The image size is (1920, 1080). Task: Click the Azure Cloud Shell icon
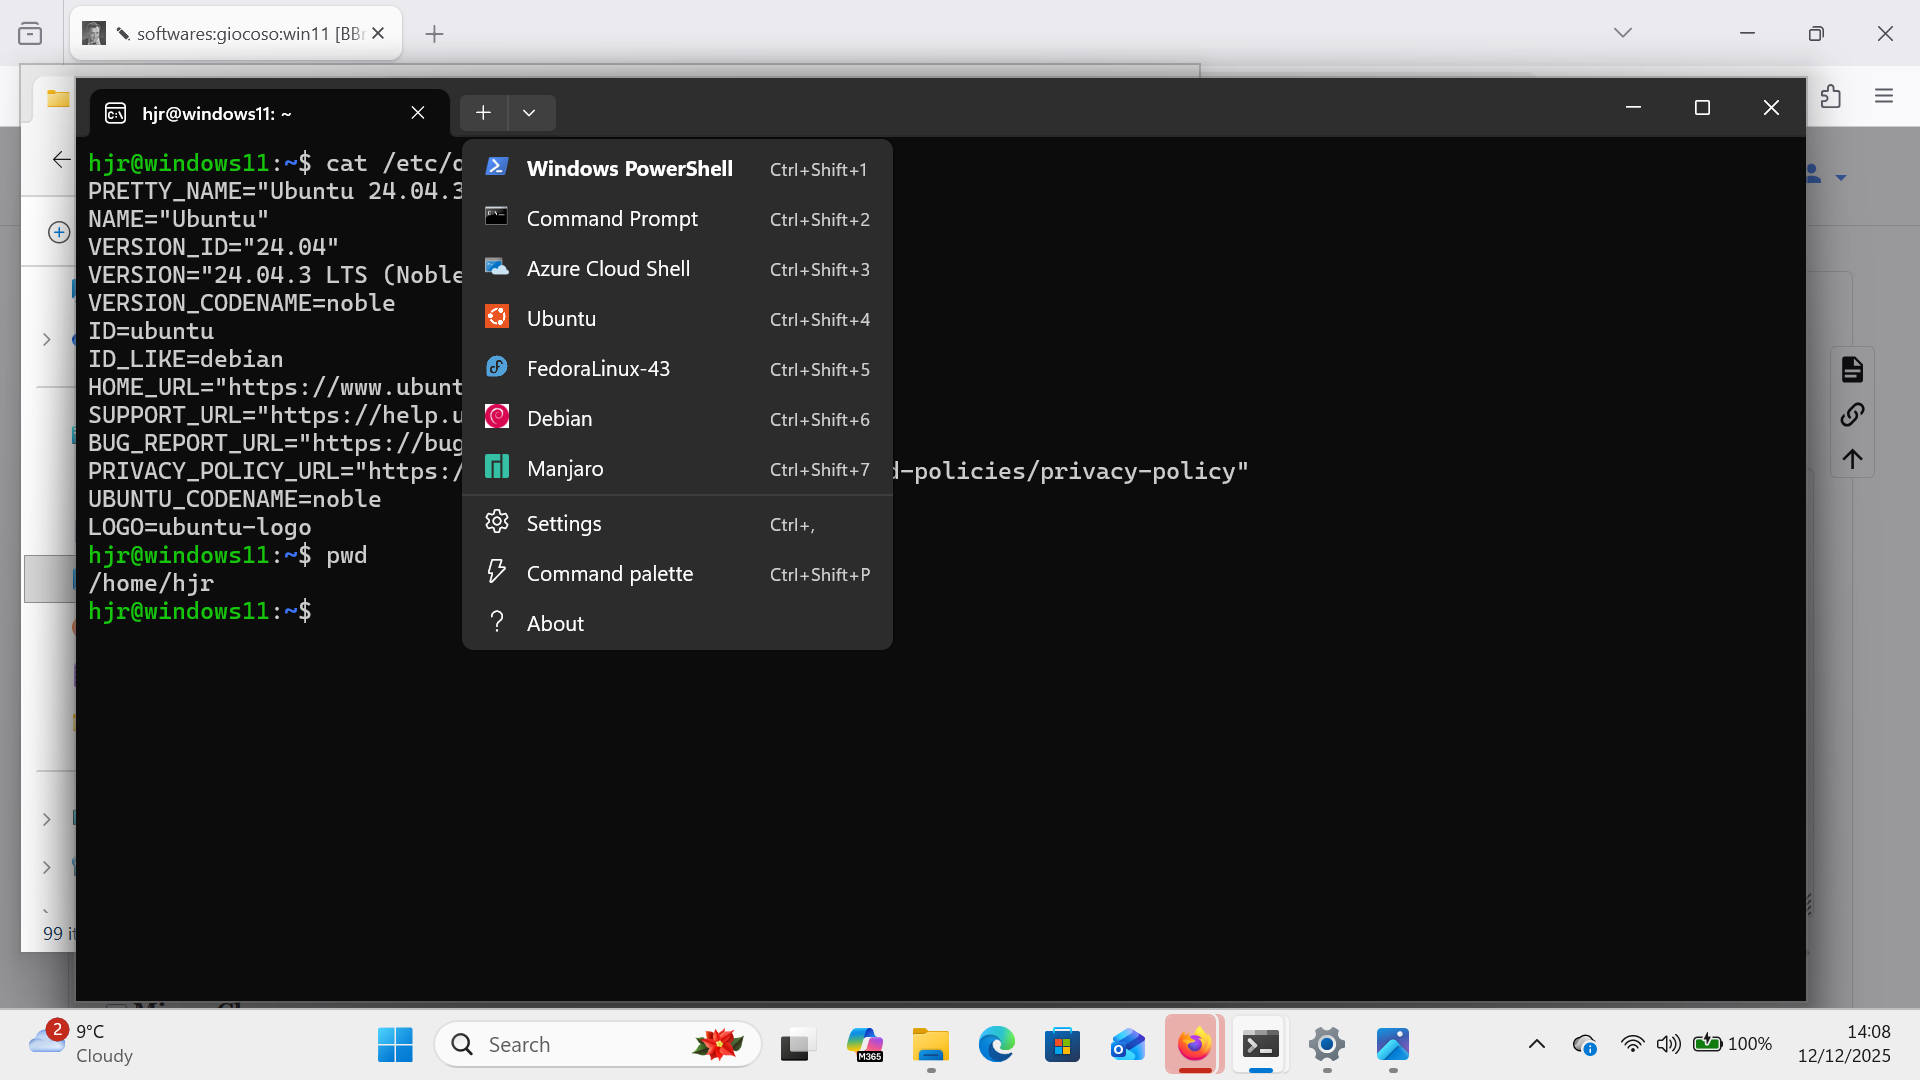(497, 267)
